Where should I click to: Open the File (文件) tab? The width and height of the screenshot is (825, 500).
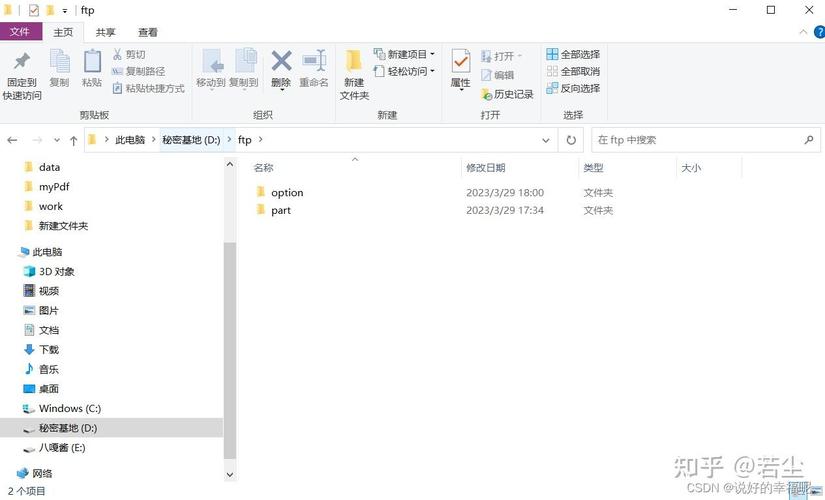pyautogui.click(x=20, y=32)
